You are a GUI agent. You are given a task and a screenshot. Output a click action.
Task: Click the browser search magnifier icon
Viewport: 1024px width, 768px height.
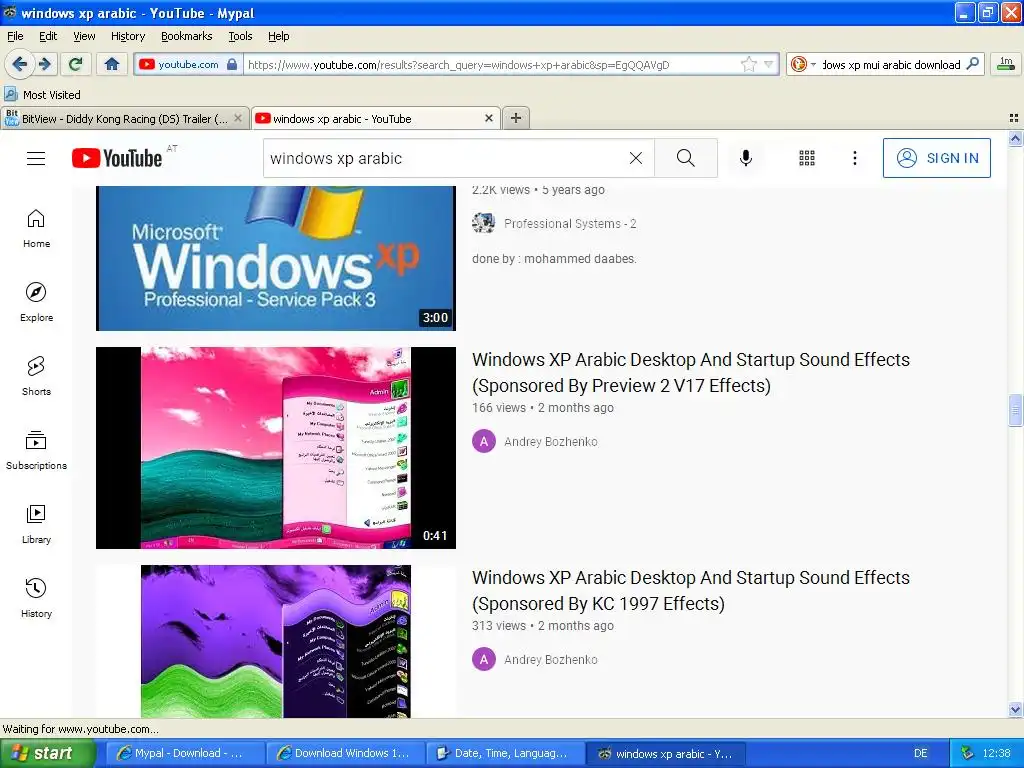click(x=972, y=64)
